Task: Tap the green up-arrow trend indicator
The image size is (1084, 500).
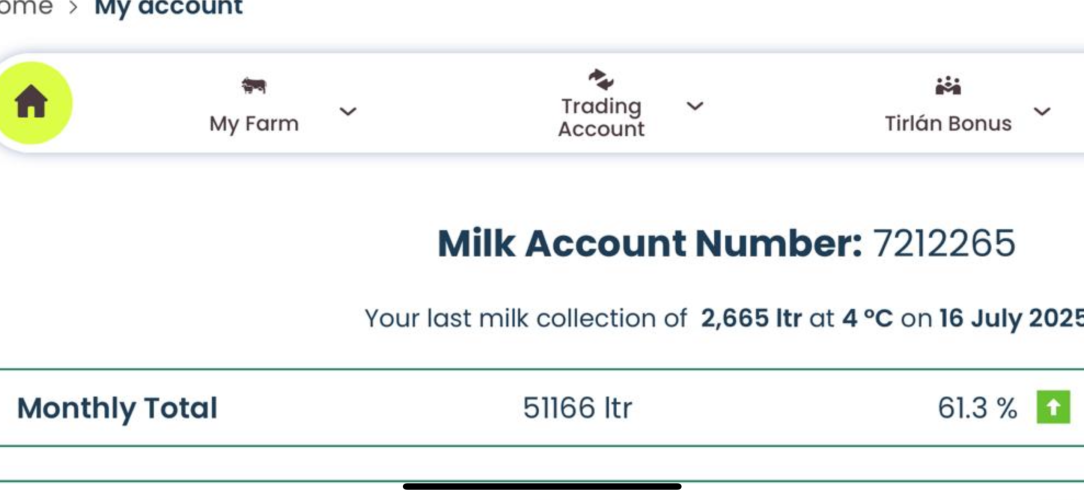Action: click(x=1054, y=407)
